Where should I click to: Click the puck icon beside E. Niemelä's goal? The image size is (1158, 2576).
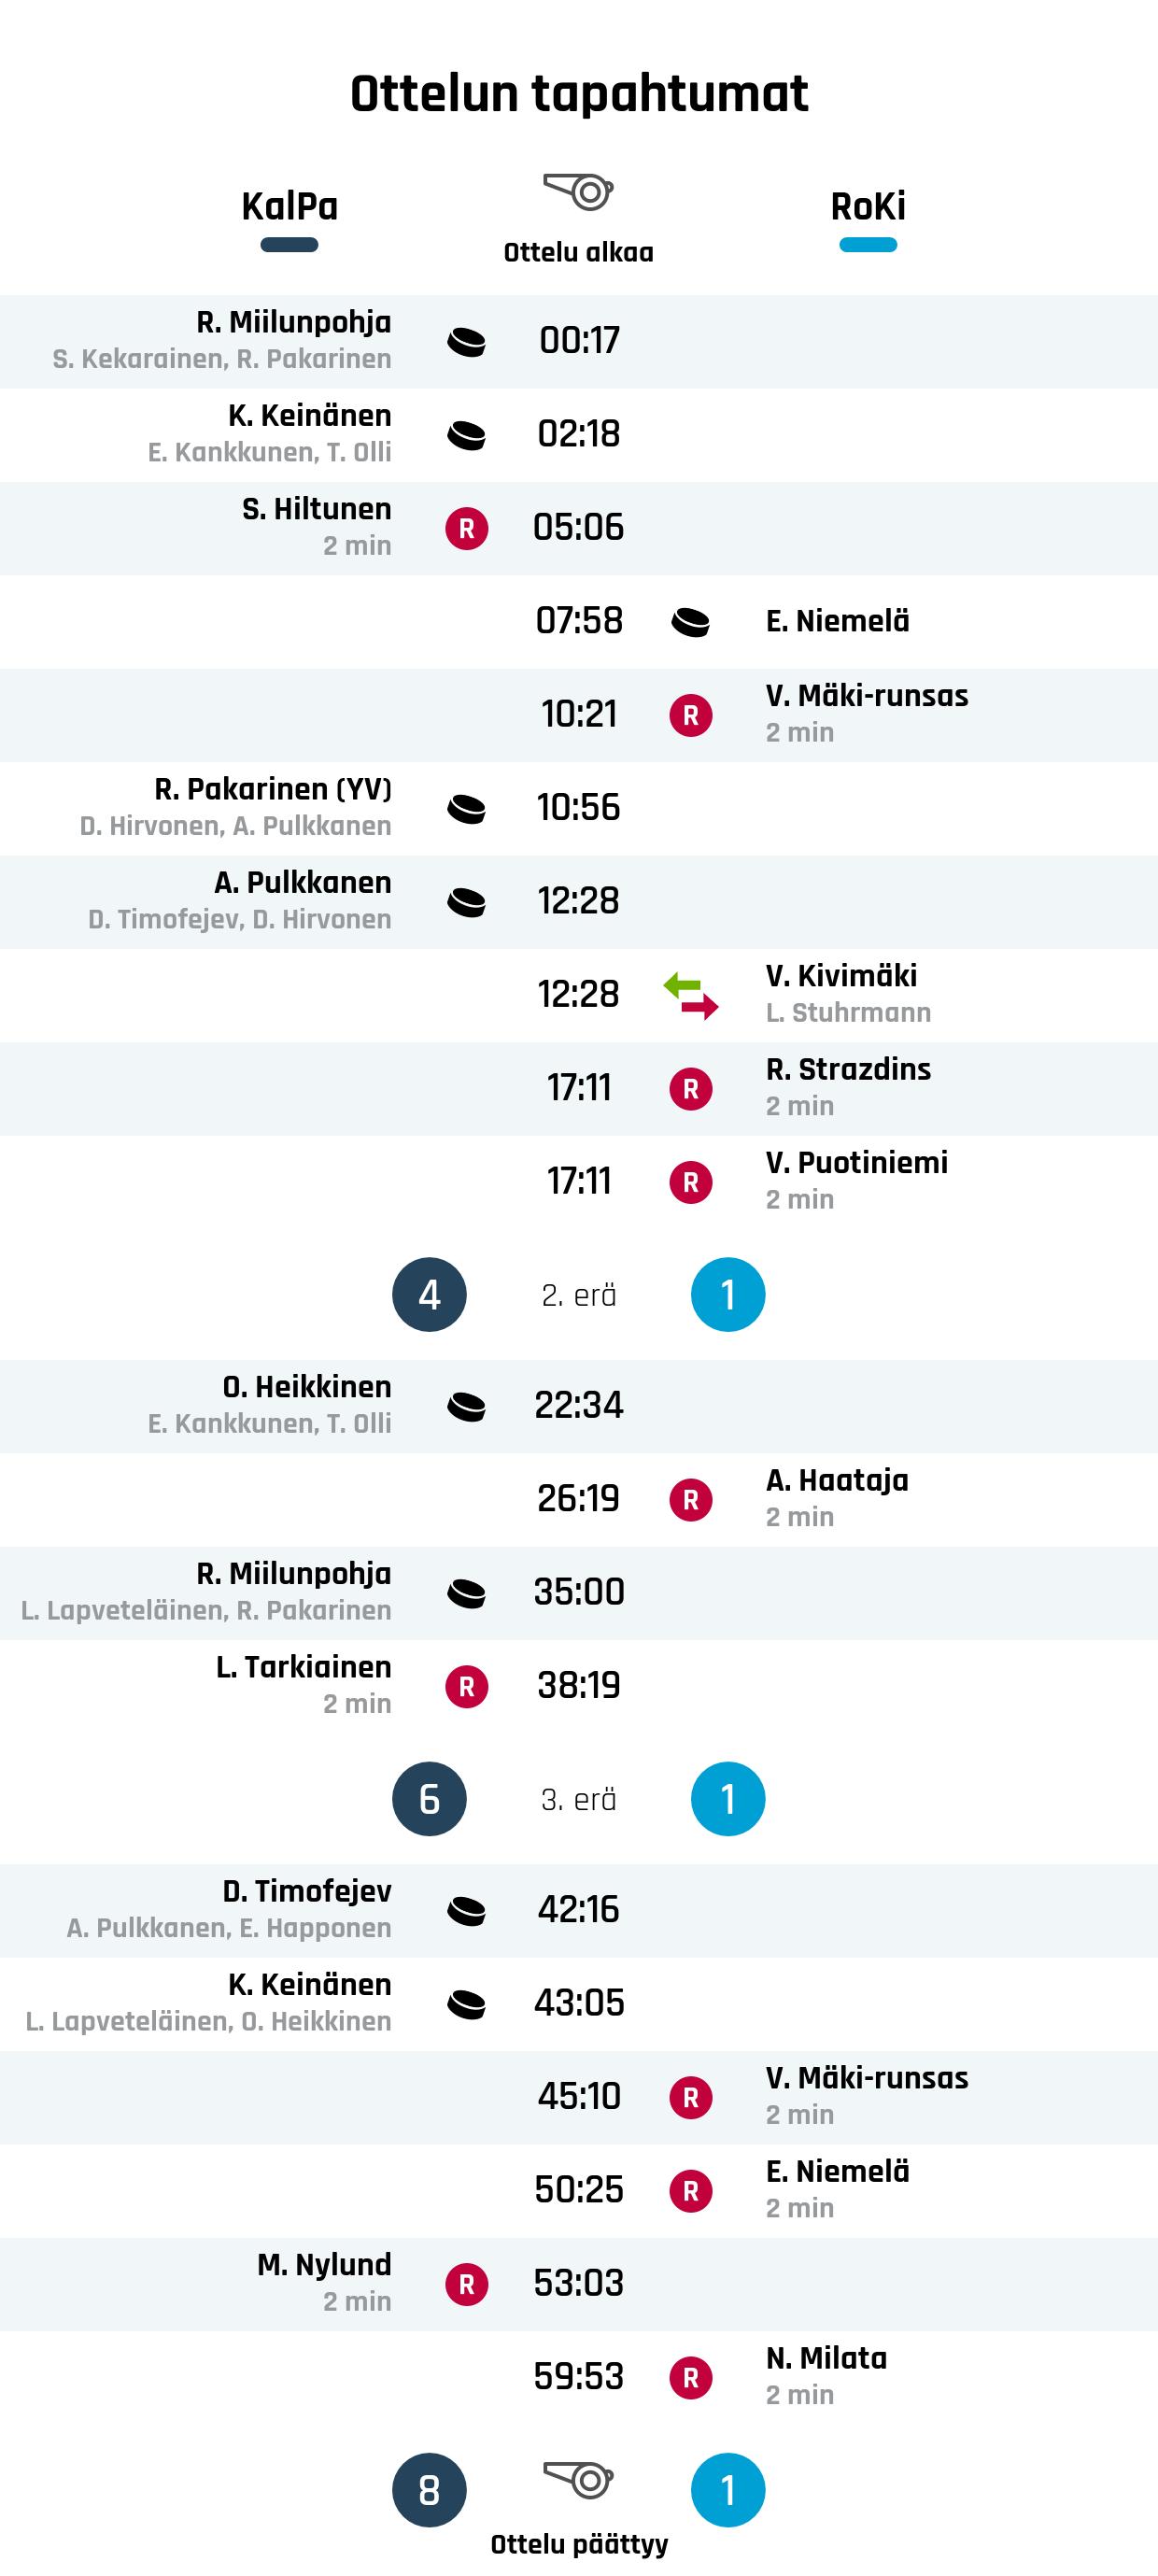coord(690,622)
